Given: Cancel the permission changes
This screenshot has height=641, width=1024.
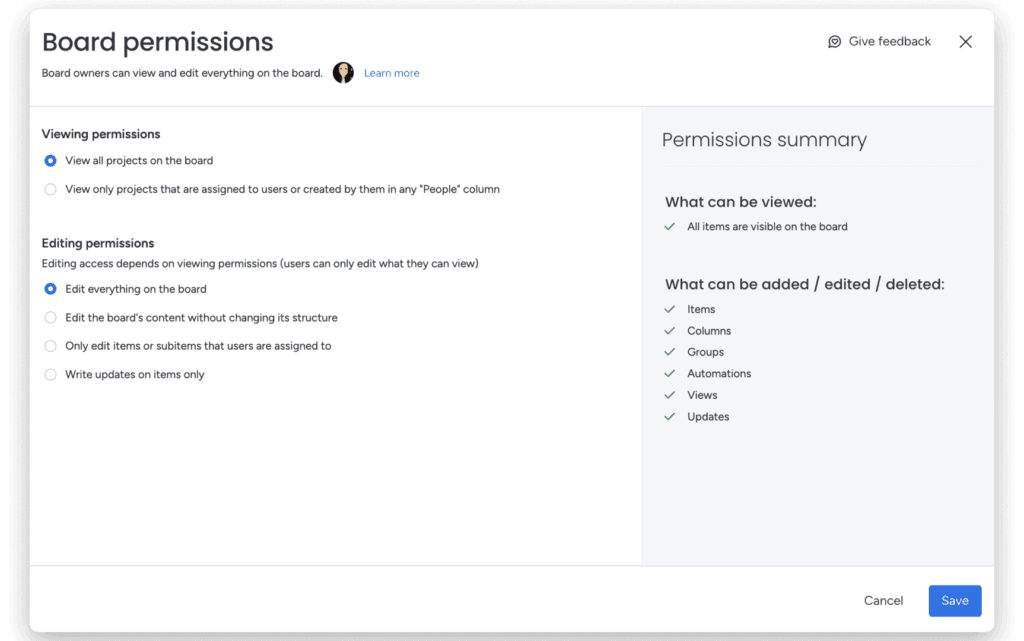Looking at the screenshot, I should (883, 600).
